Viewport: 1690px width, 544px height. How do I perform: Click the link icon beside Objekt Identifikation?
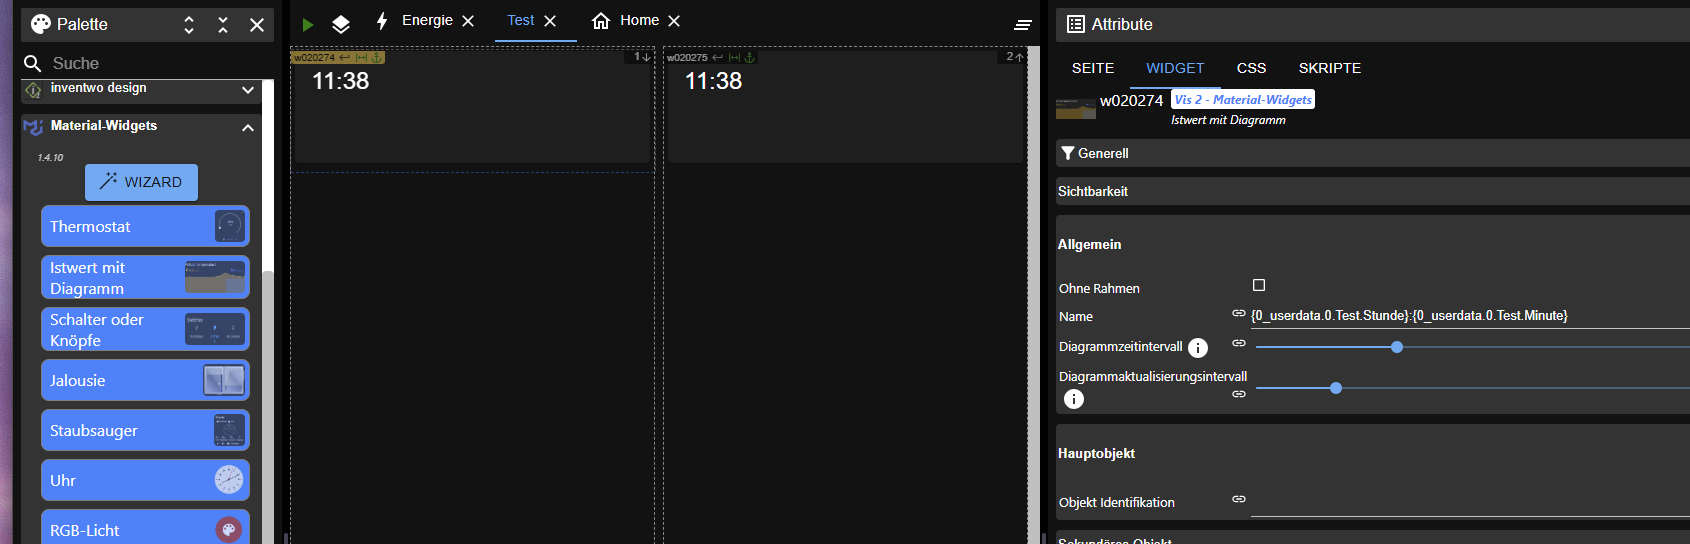click(x=1239, y=499)
